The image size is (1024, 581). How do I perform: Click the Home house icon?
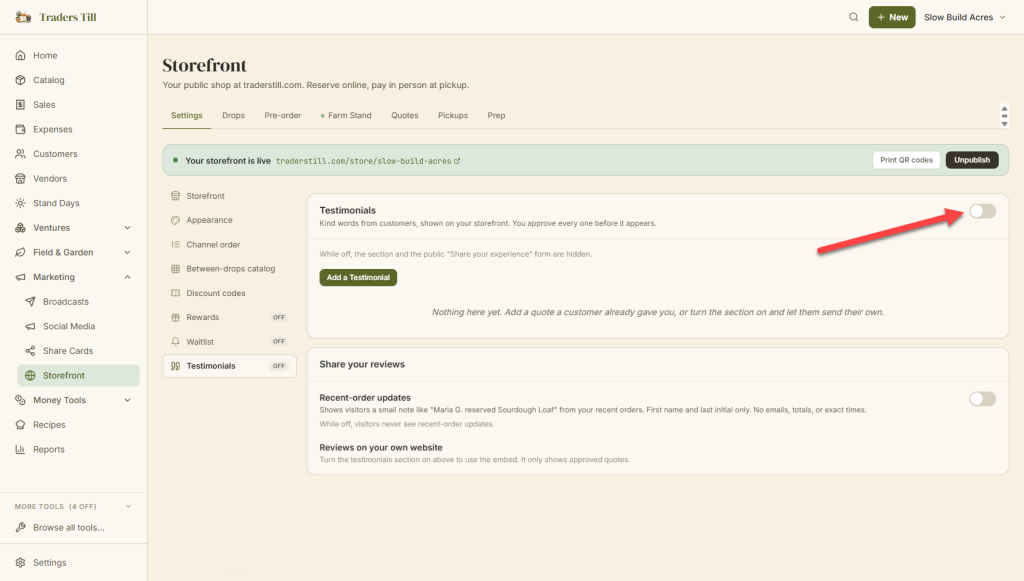(20, 55)
